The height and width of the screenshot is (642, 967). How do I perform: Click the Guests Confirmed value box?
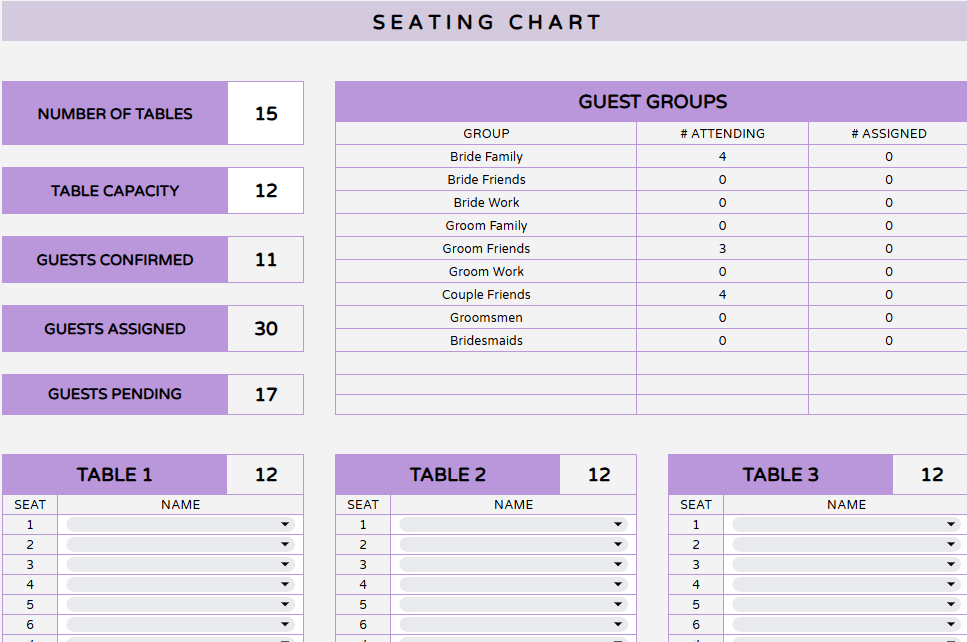(265, 259)
